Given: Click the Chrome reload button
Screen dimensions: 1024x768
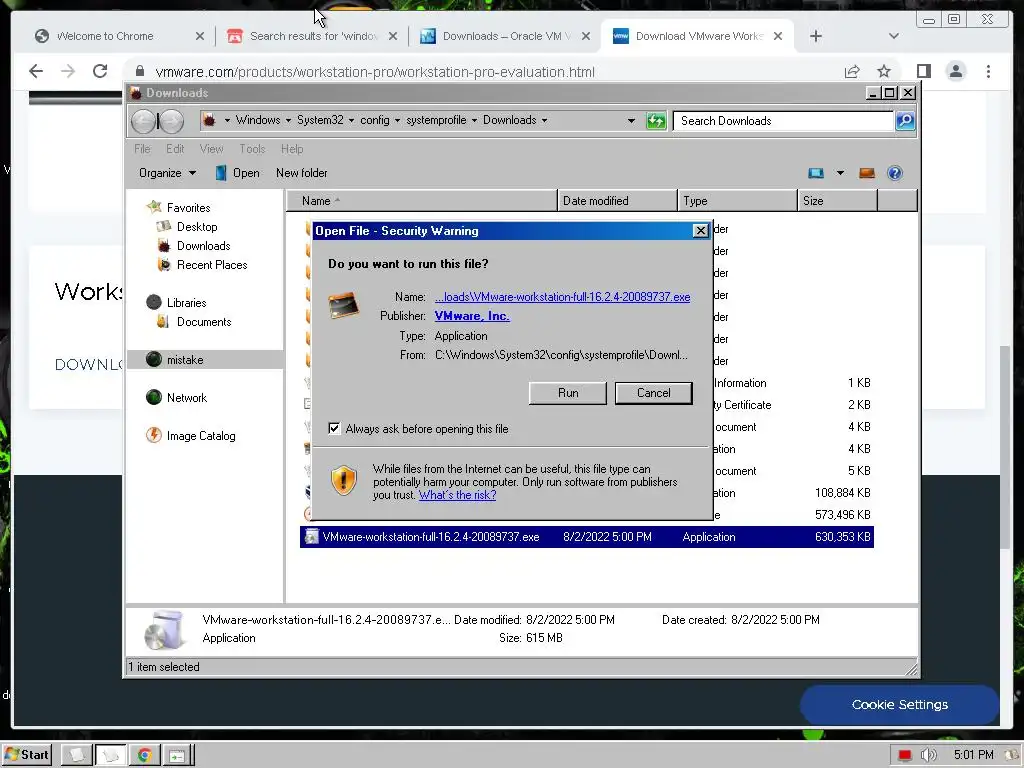Looking at the screenshot, I should [100, 71].
